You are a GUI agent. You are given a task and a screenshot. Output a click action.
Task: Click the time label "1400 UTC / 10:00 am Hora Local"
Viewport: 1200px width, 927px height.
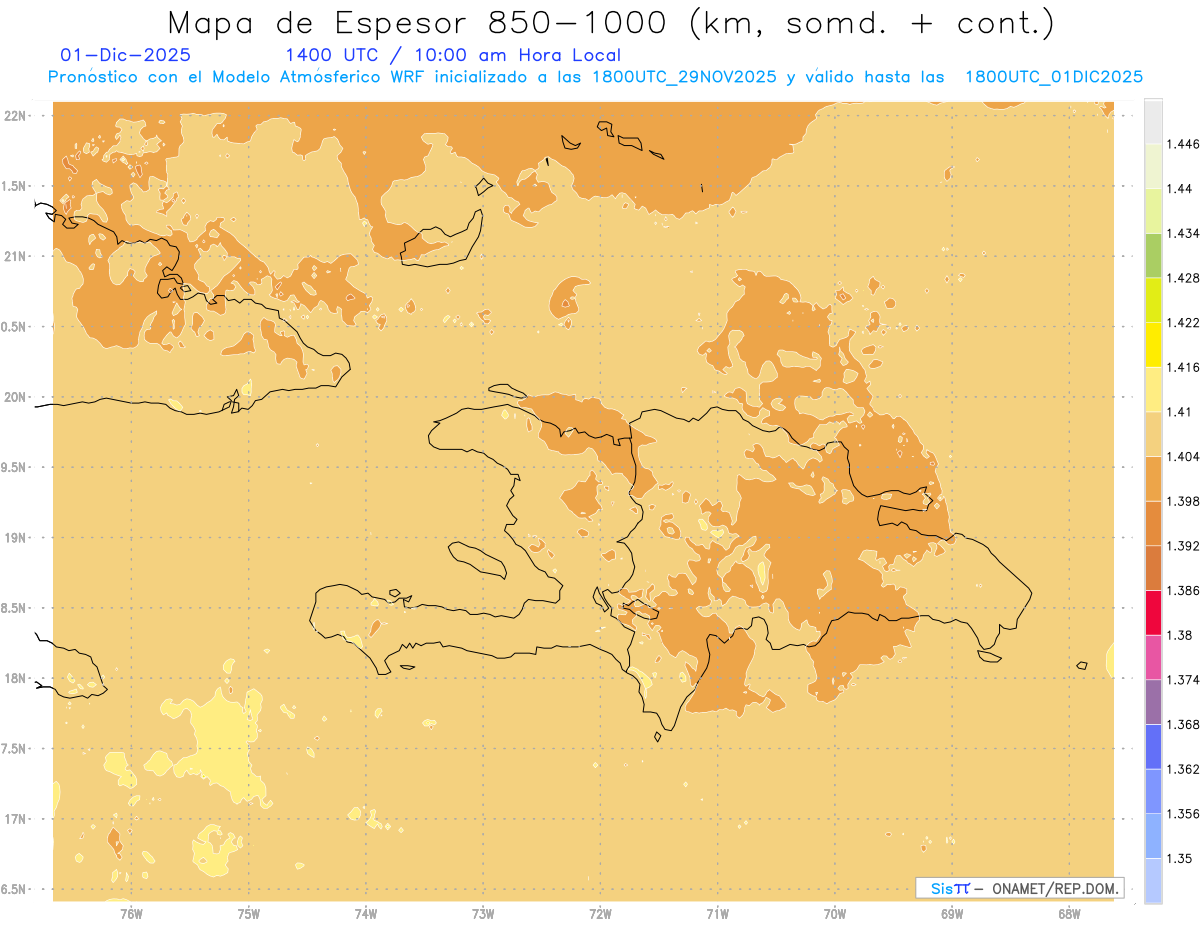click(x=453, y=56)
